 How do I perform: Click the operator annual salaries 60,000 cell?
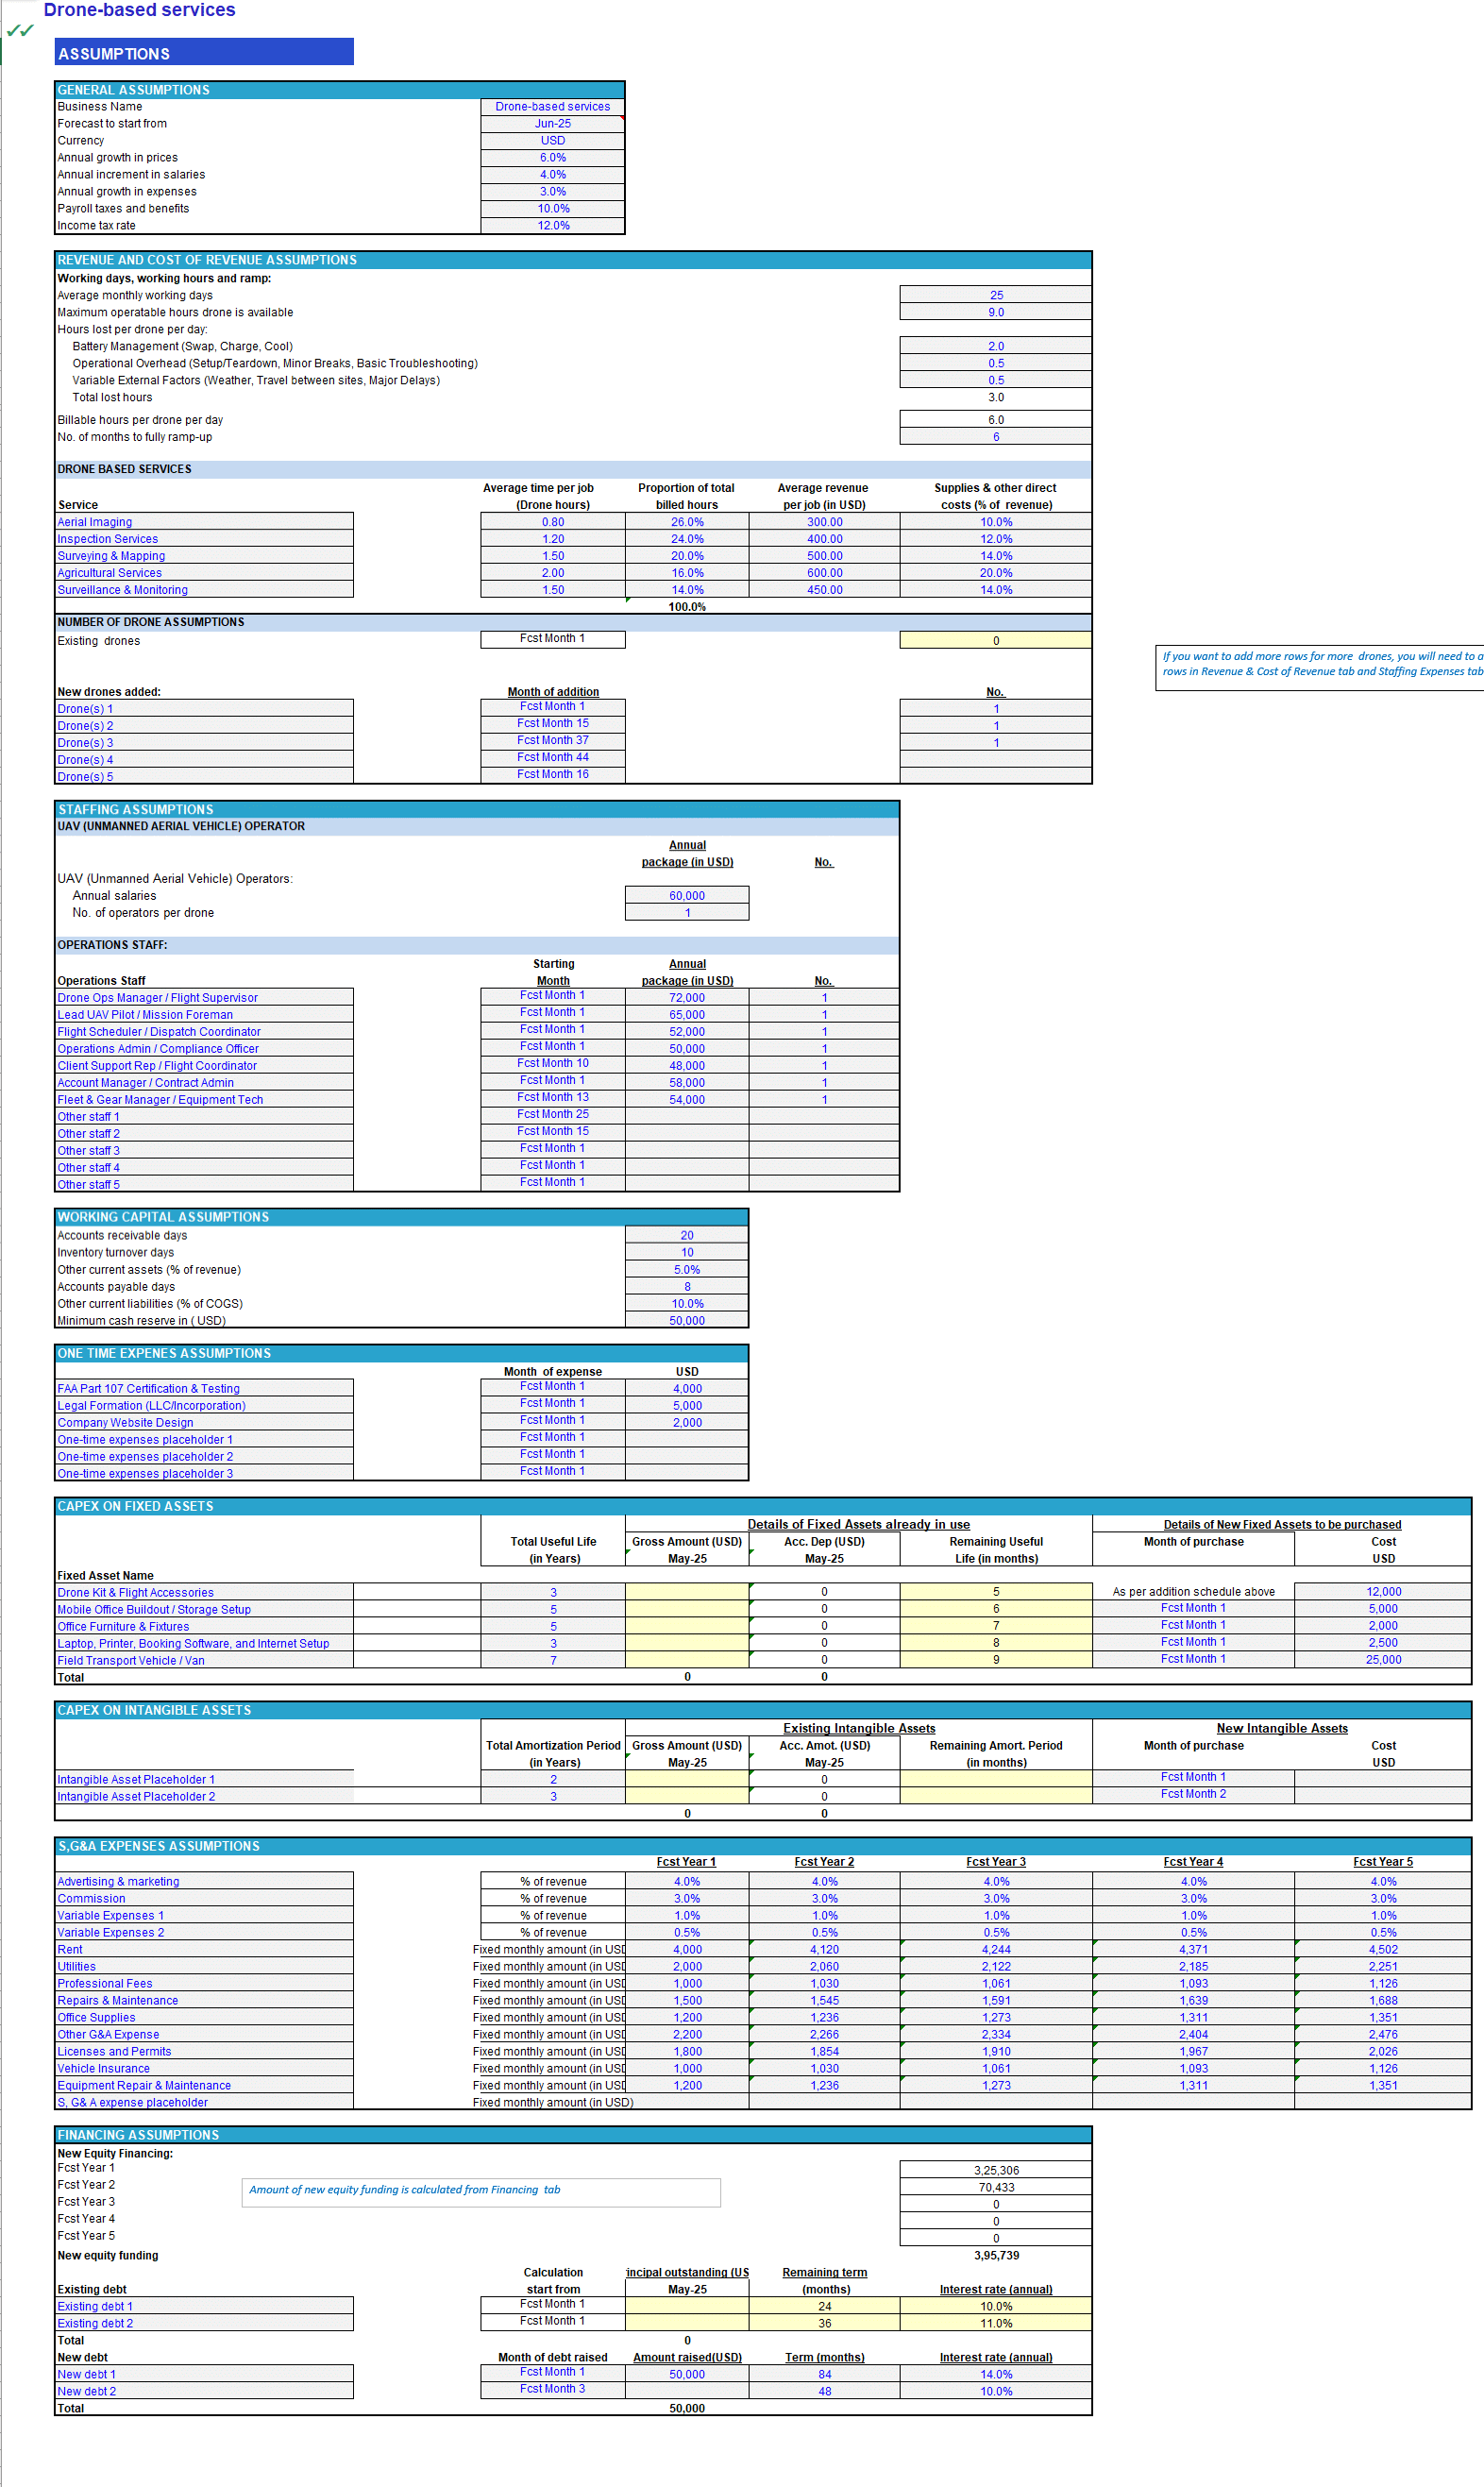point(687,896)
